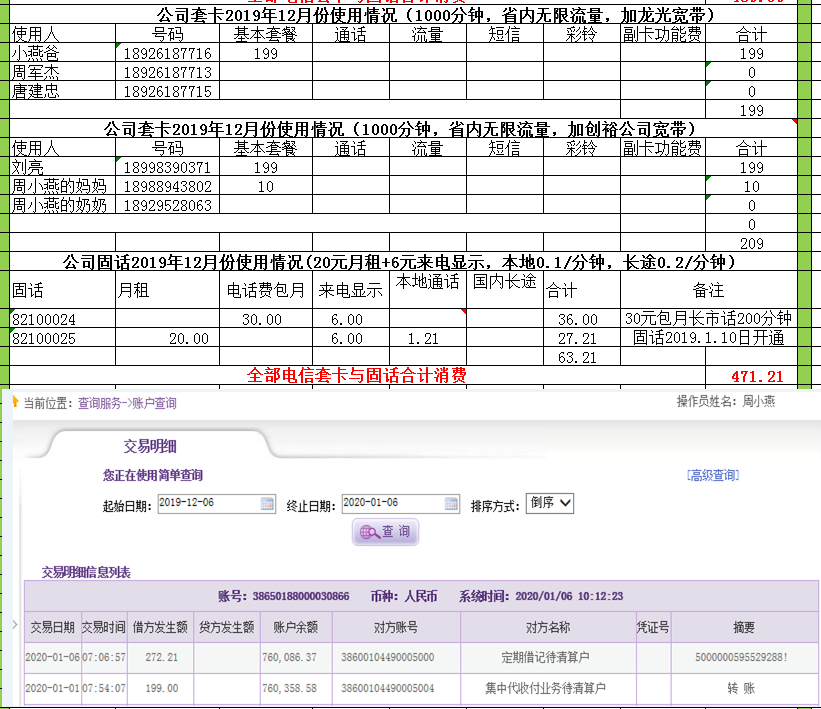The height and width of the screenshot is (709, 821).
Task: Select the cell containing 小燕爸
Action: (x=35, y=54)
